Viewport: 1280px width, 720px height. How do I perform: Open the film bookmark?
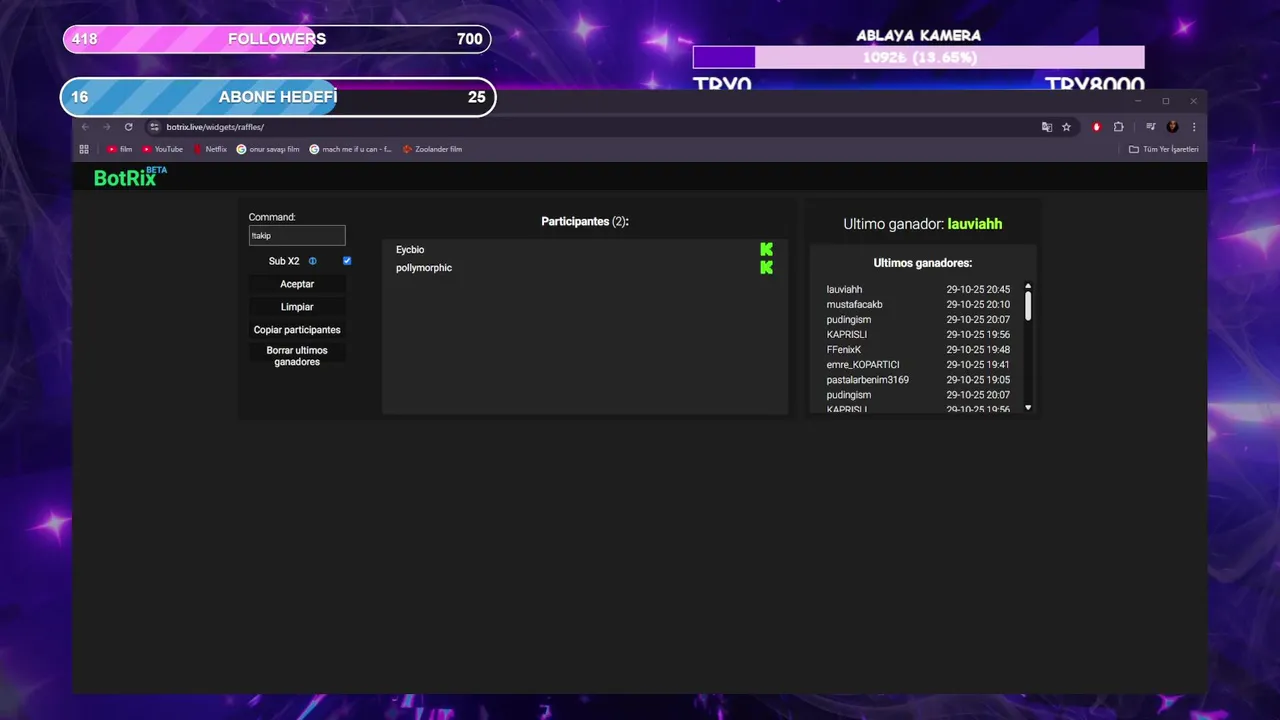point(119,149)
